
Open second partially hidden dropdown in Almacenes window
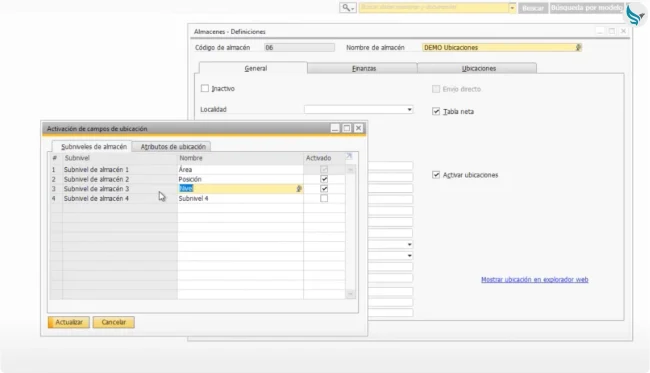click(409, 256)
